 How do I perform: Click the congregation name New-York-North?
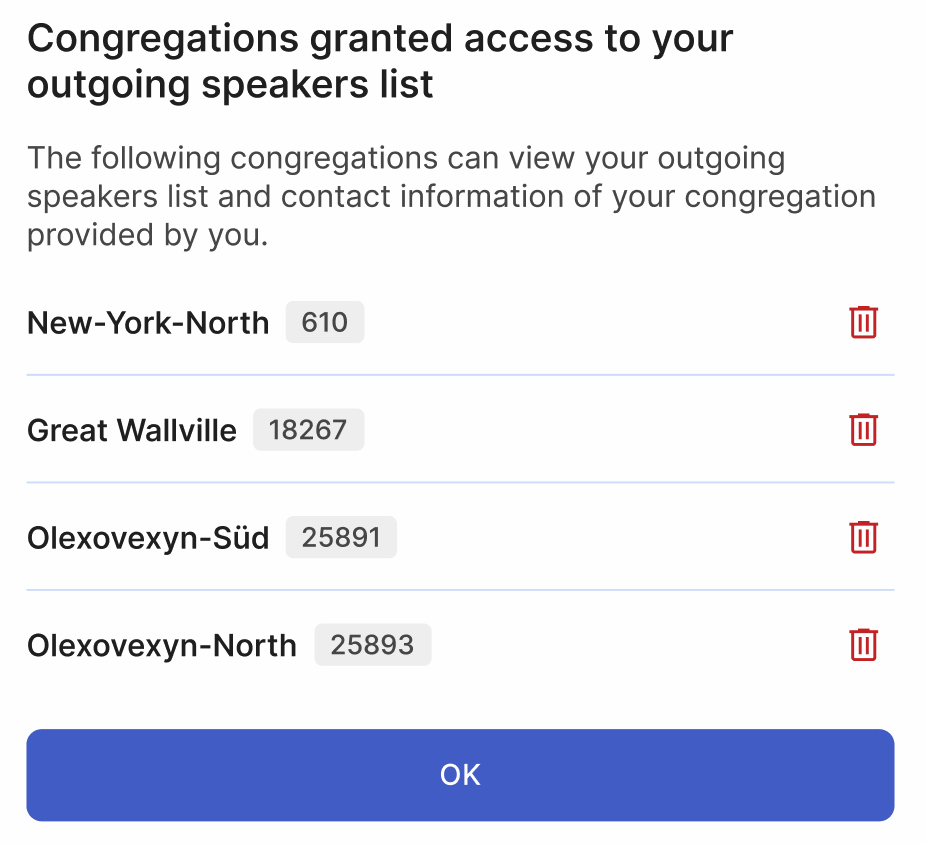pos(148,322)
